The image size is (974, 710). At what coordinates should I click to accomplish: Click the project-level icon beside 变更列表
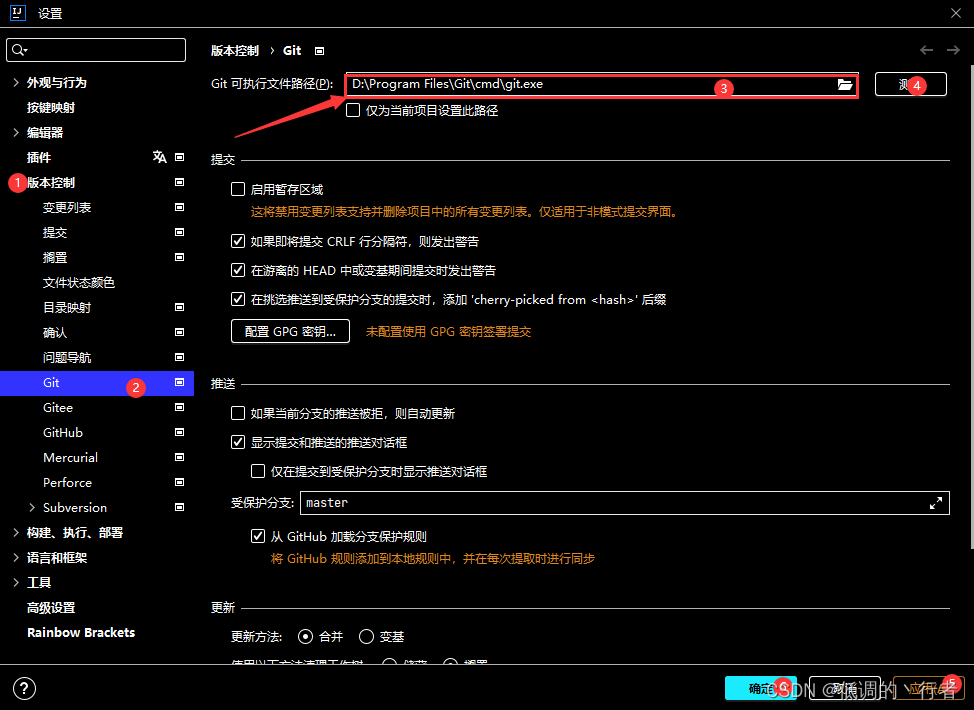[180, 207]
